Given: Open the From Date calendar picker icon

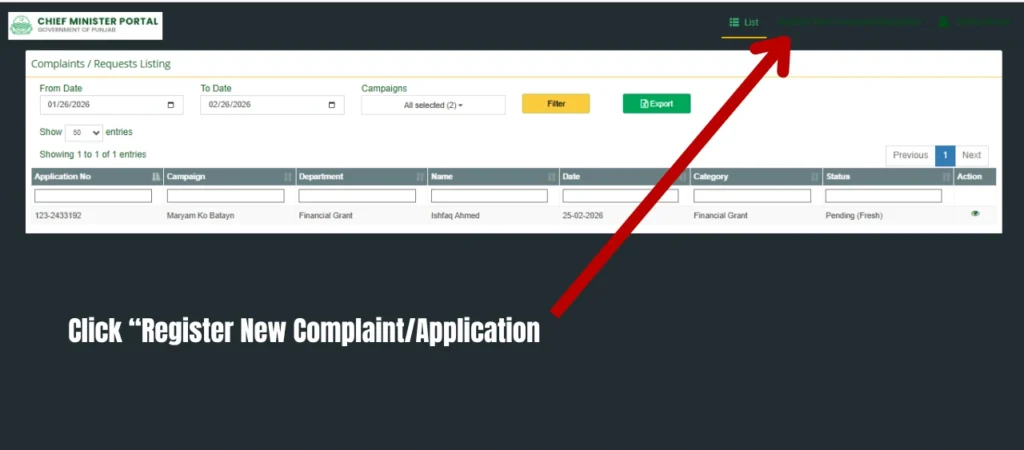Looking at the screenshot, I should (x=171, y=105).
